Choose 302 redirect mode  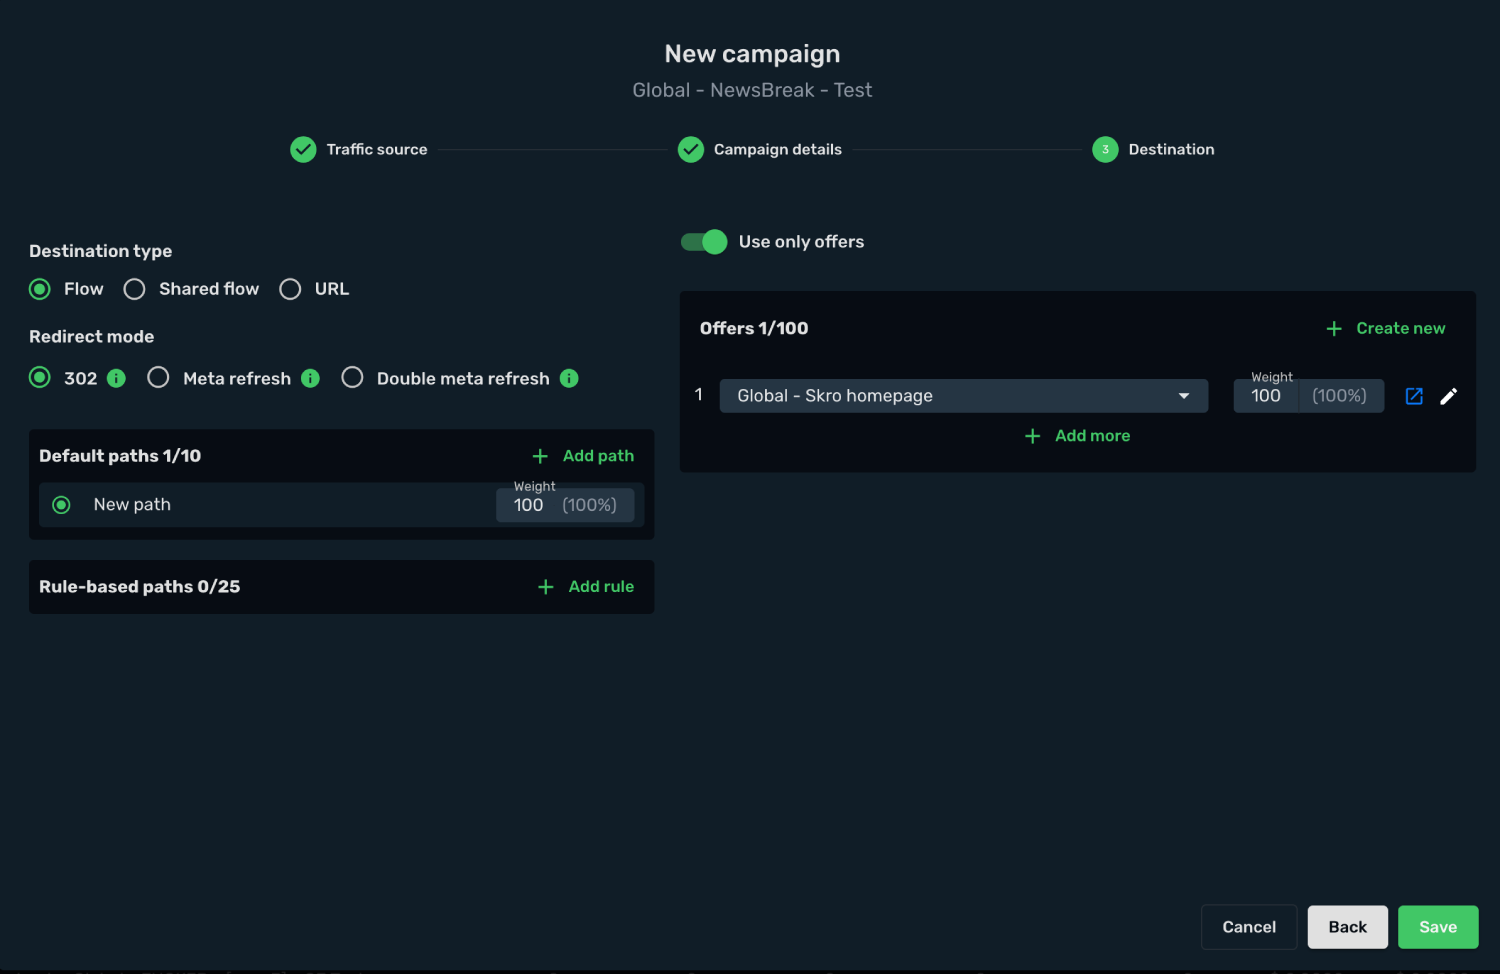click(40, 378)
